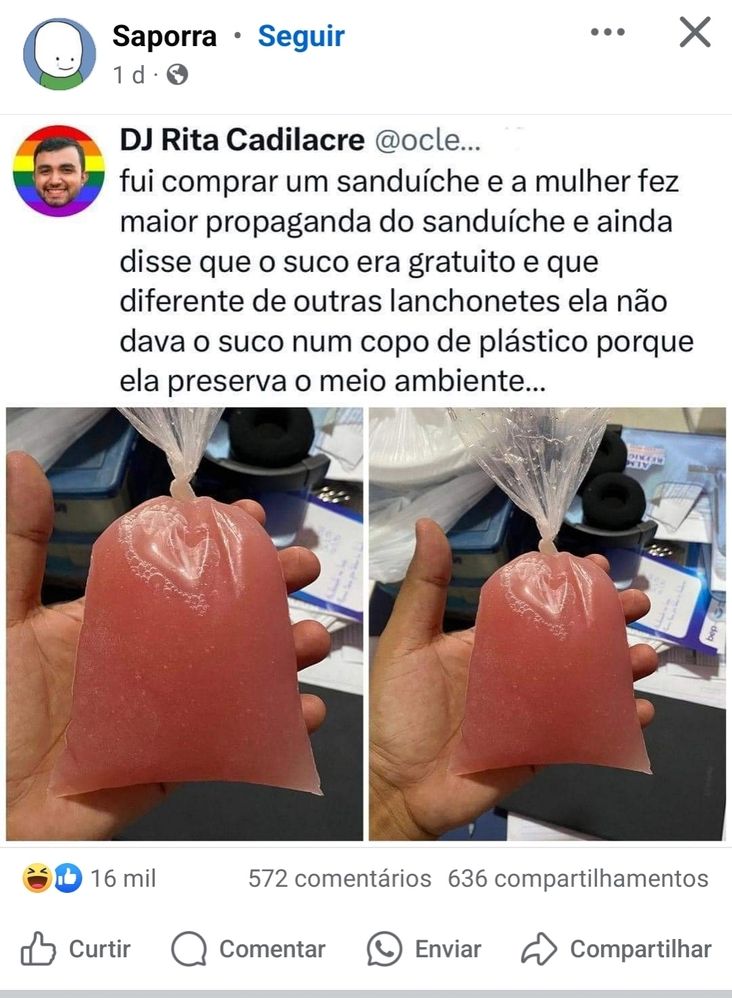Click the 1 d post timestamp
The height and width of the screenshot is (1000, 732).
point(129,75)
